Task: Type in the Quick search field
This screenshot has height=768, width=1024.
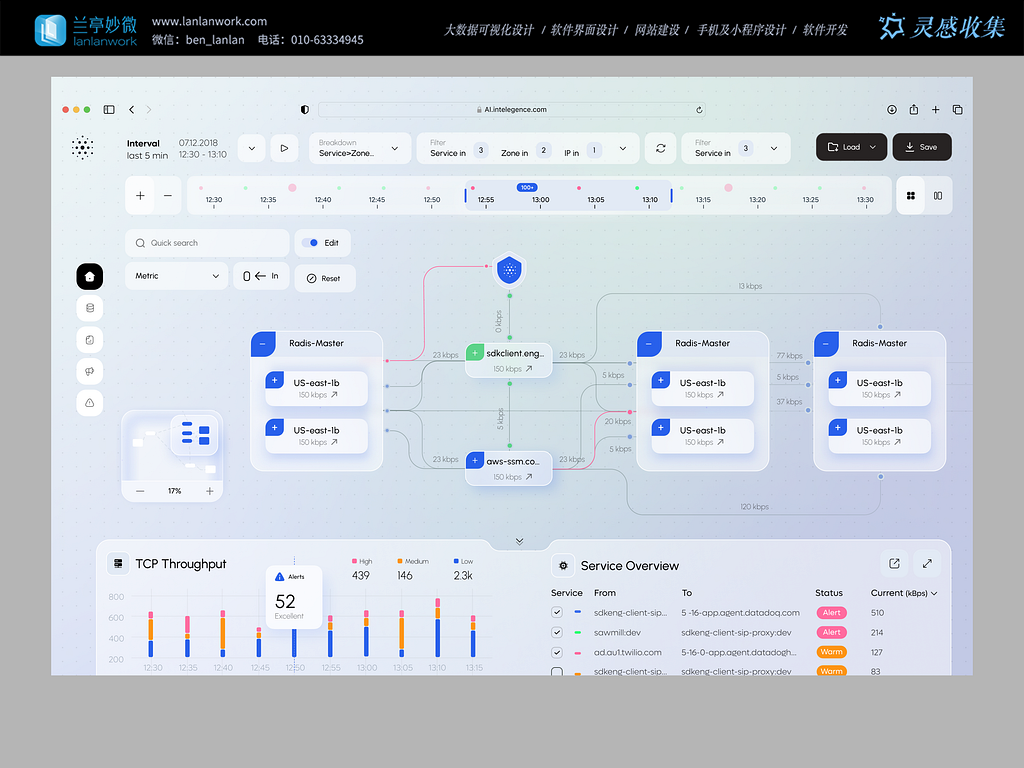Action: (215, 243)
